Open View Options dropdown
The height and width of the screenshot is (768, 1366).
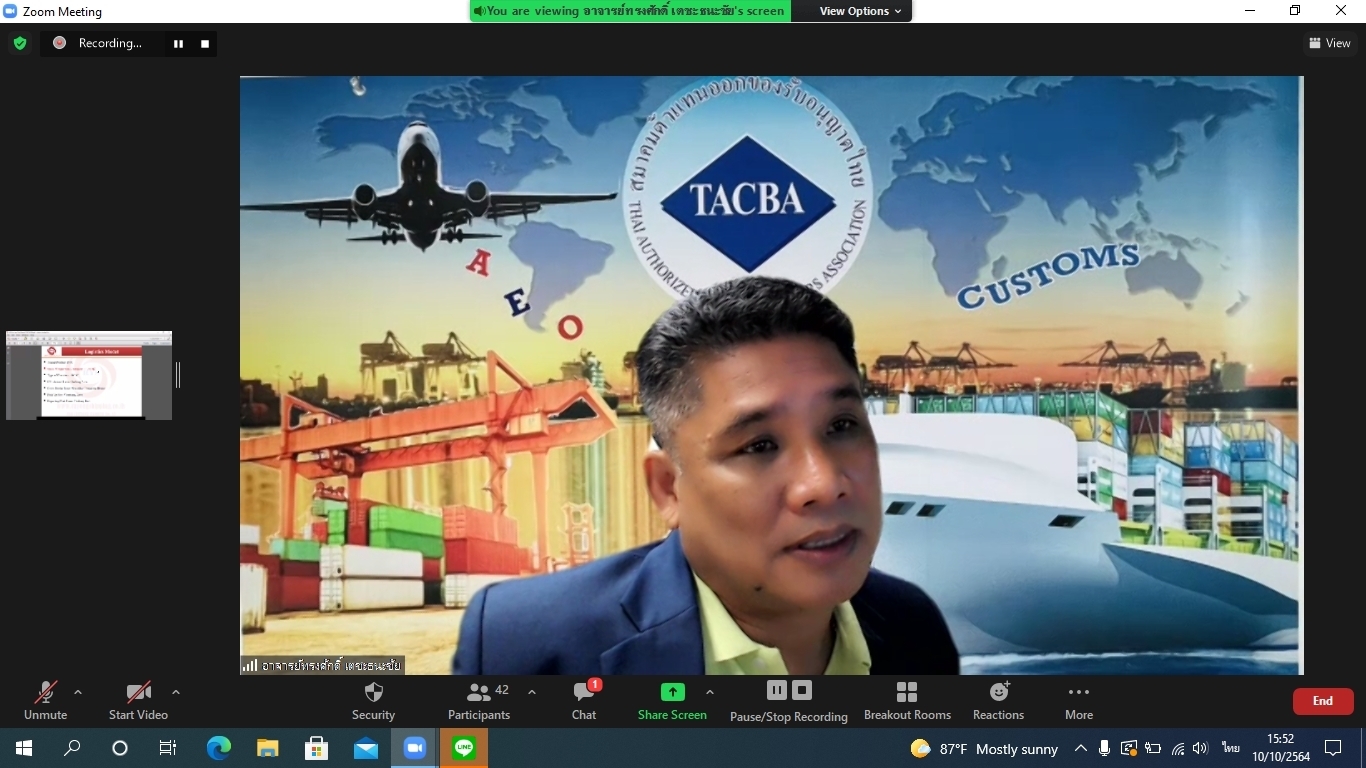[860, 11]
